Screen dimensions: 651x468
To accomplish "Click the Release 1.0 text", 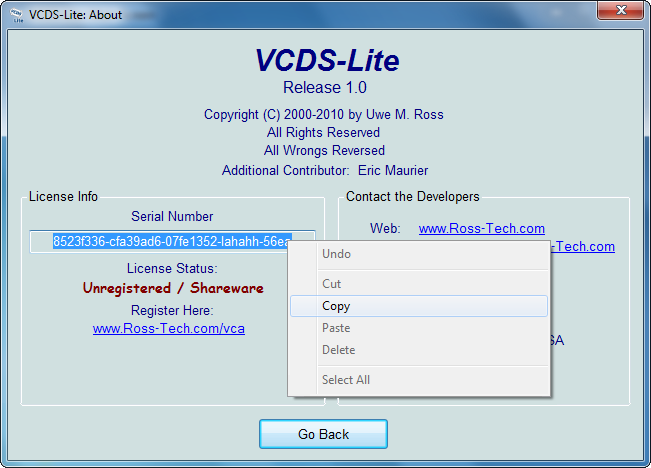I will [325, 88].
